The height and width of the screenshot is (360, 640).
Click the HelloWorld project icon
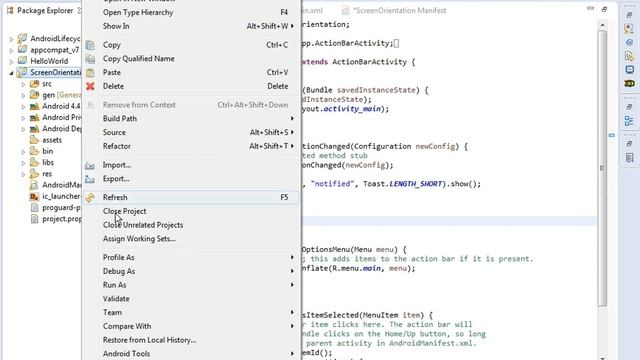click(22, 61)
